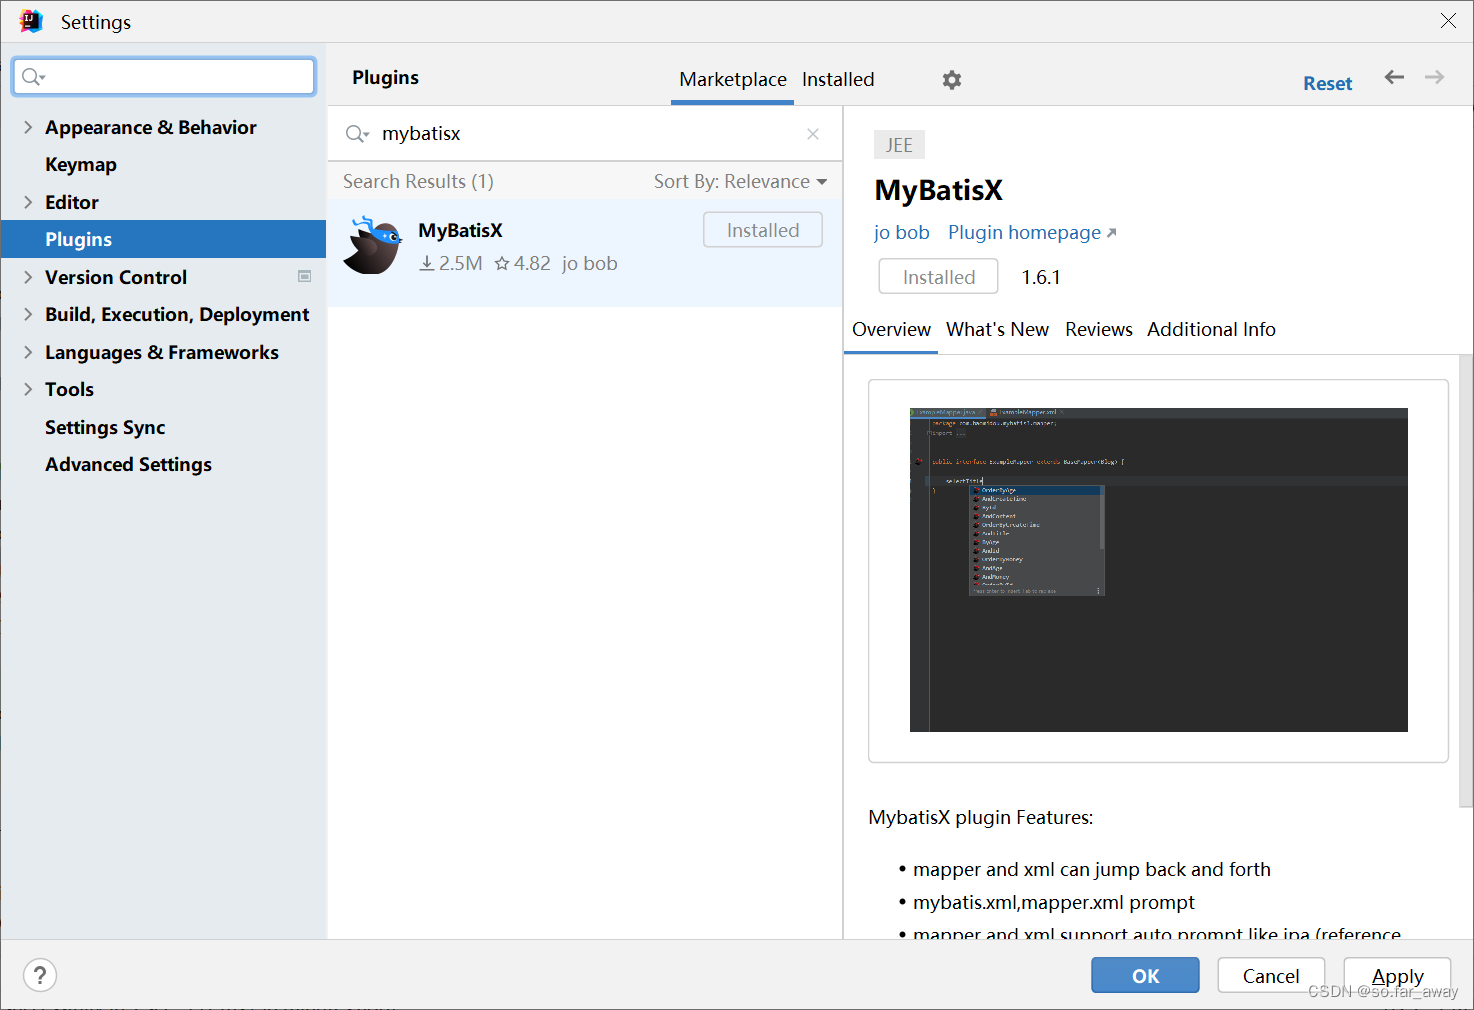Click the version number 1.6.1
1474x1010 pixels.
(x=1041, y=277)
